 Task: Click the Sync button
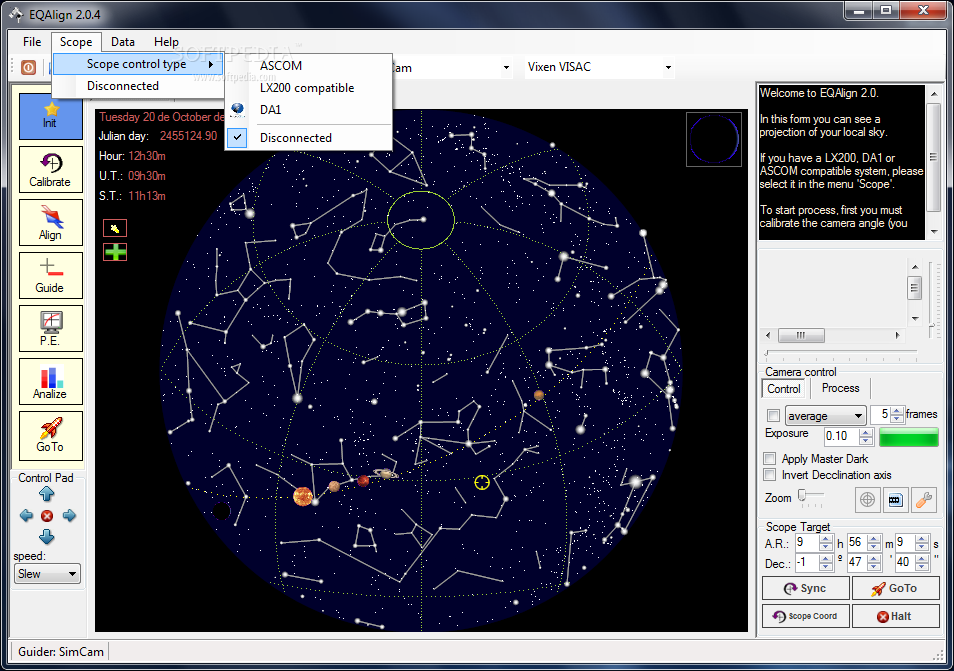coord(806,588)
